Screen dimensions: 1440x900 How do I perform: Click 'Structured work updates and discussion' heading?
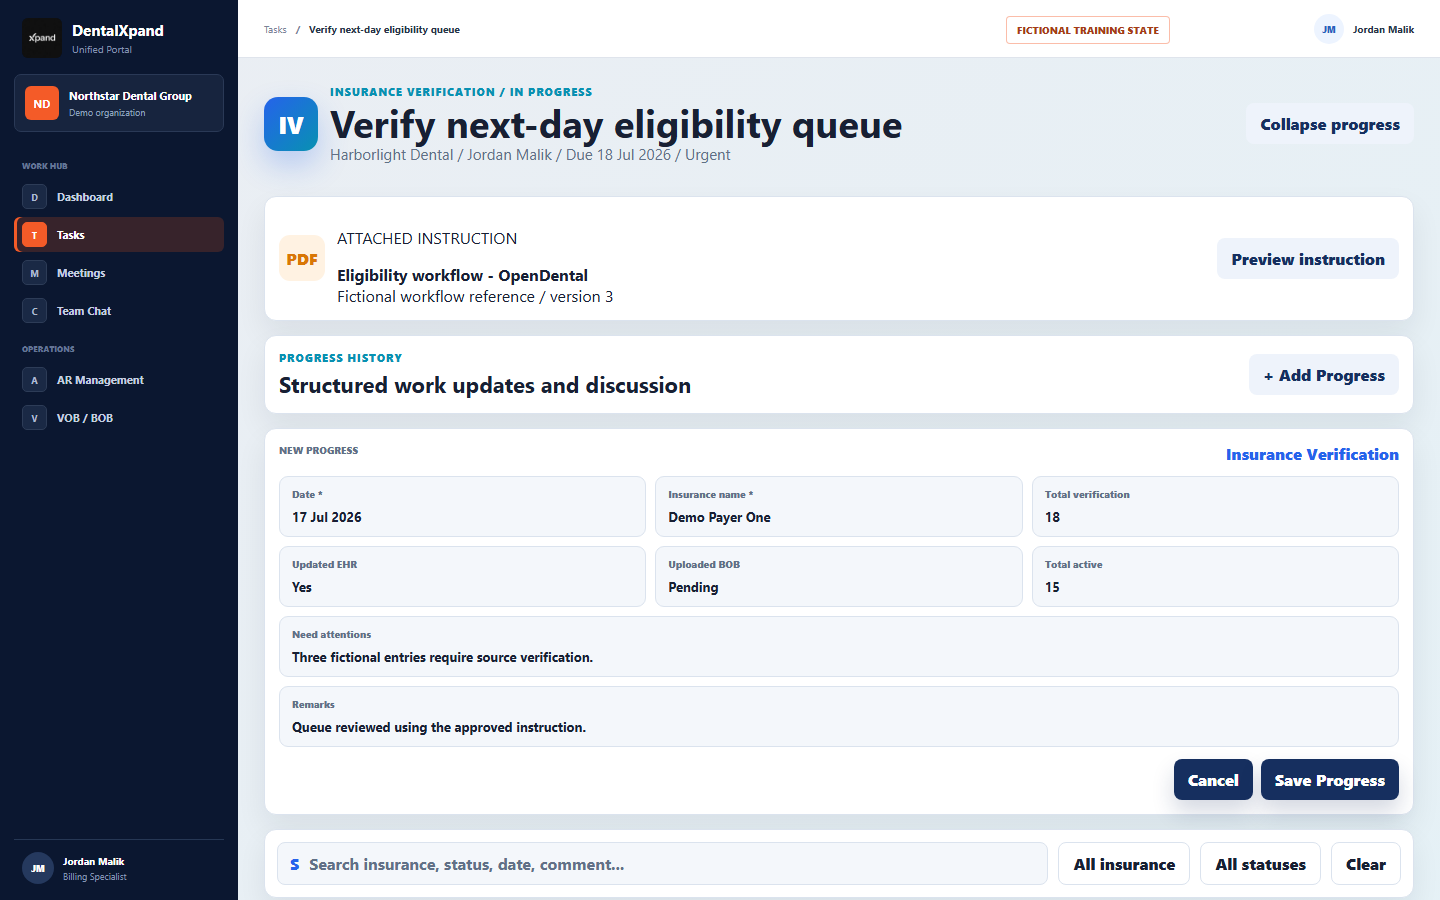[485, 385]
